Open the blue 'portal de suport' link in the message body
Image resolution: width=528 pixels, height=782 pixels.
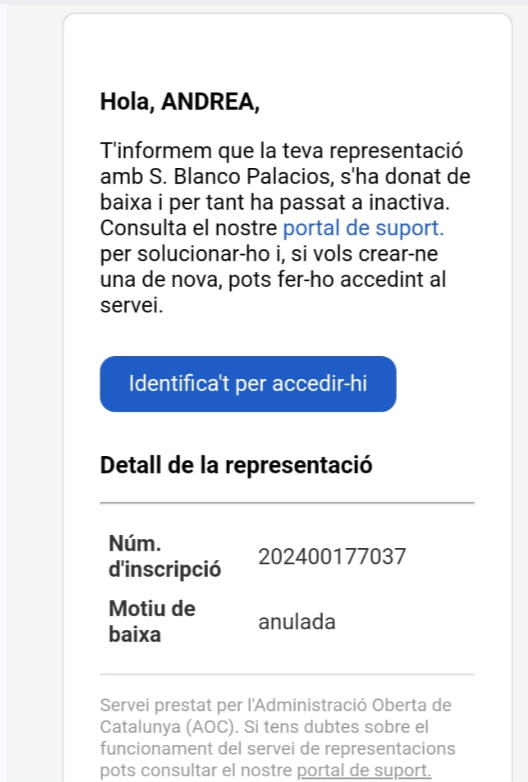pos(363,228)
